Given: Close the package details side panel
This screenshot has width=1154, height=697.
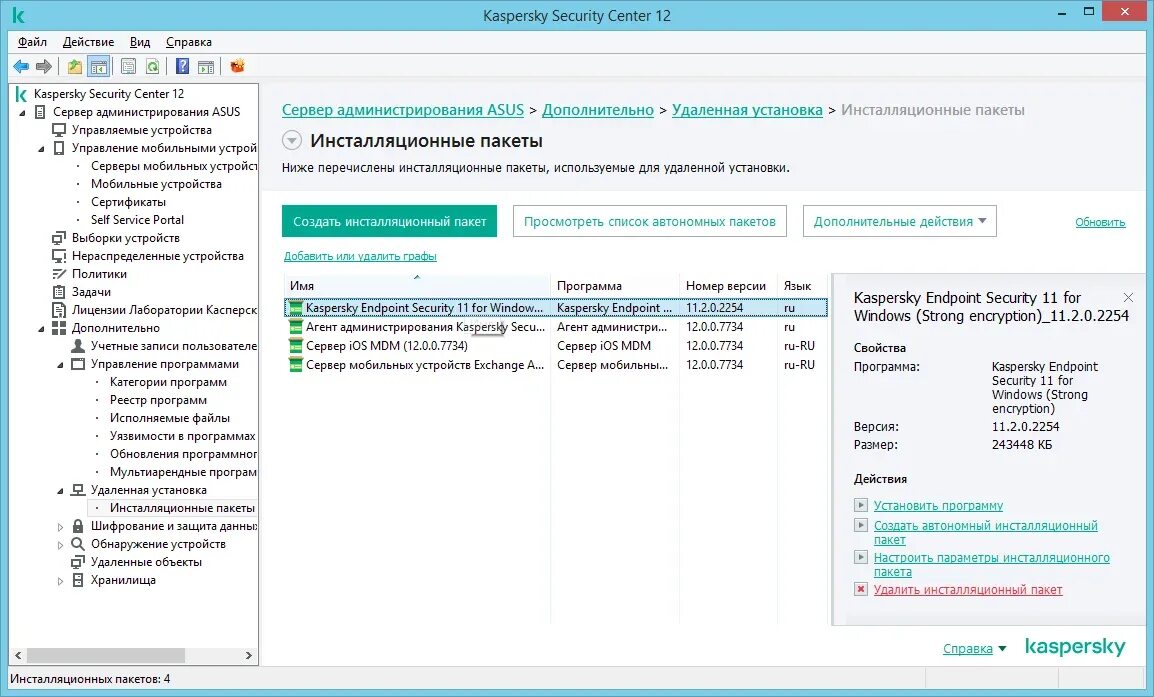Looking at the screenshot, I should click(1128, 297).
